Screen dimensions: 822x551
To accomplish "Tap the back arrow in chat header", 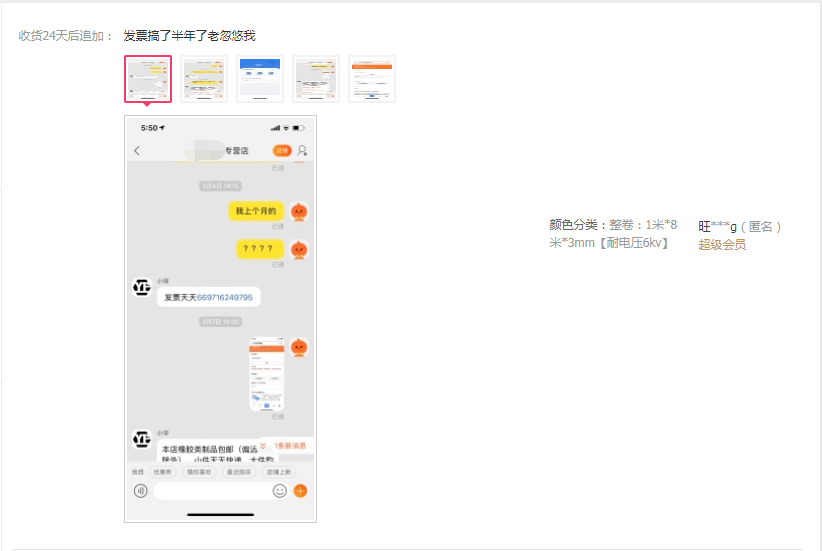I will (x=137, y=151).
